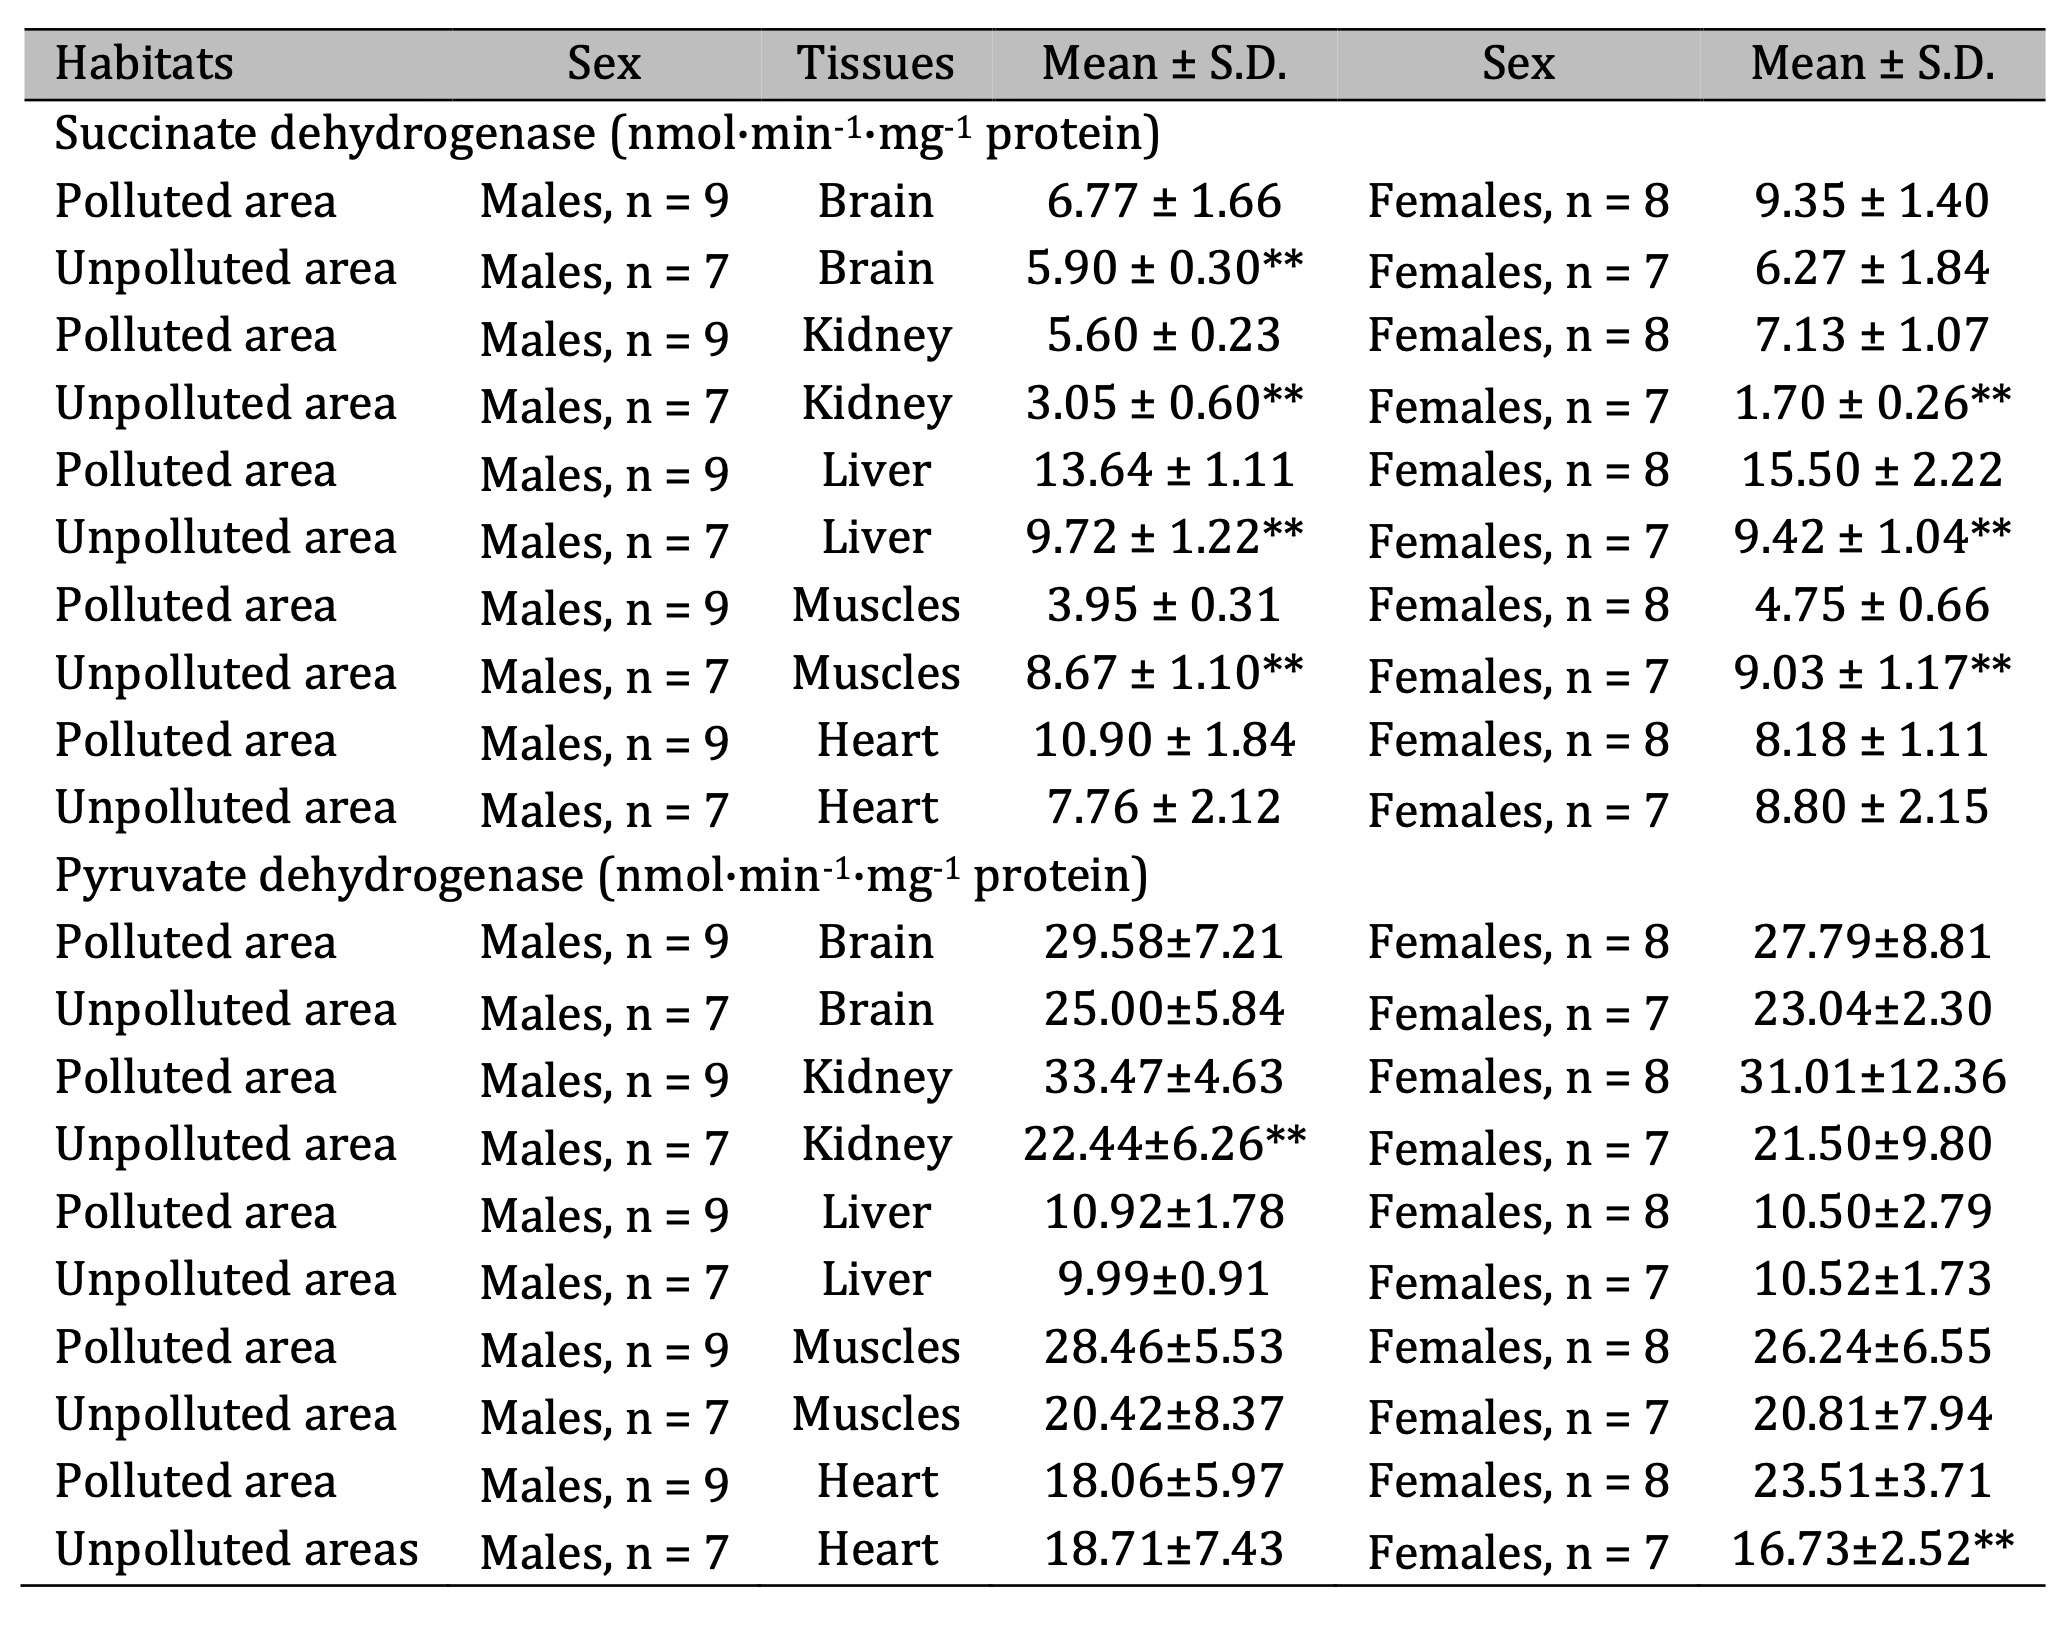The width and height of the screenshot is (2066, 1634).
Task: Click the Tissues column header
Action: (876, 64)
